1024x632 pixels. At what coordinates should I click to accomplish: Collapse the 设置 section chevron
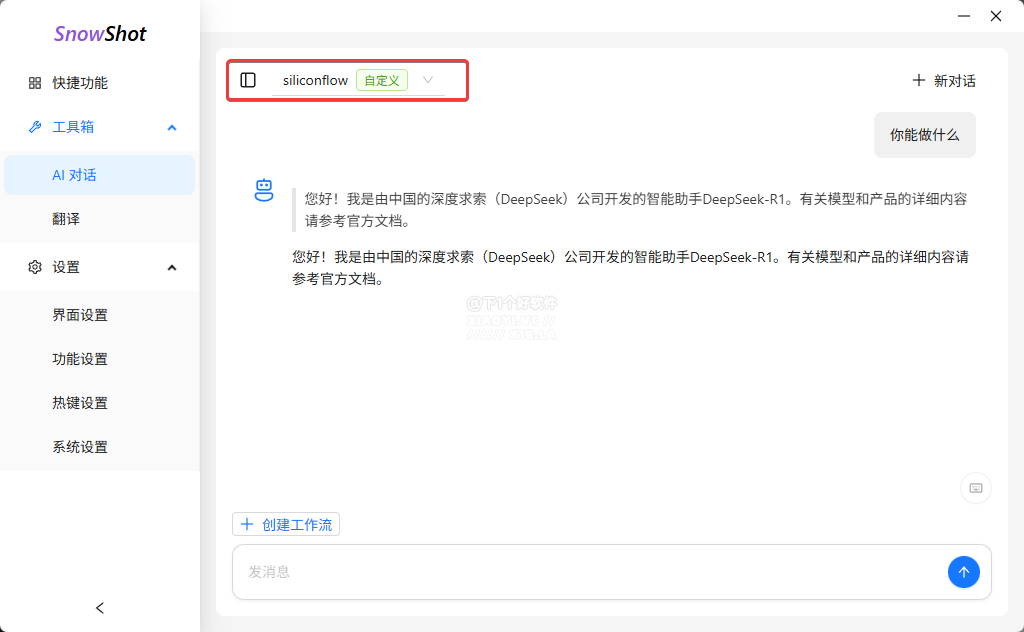(x=172, y=268)
